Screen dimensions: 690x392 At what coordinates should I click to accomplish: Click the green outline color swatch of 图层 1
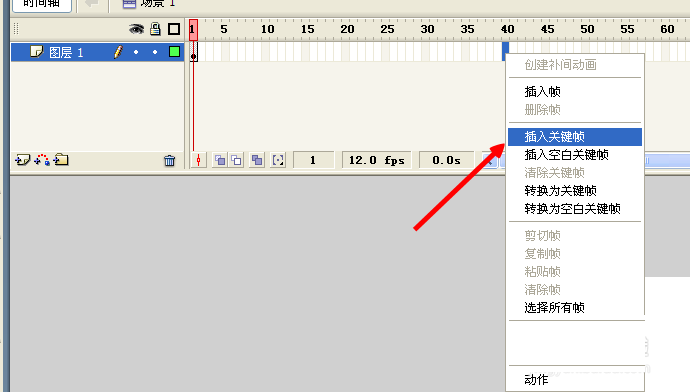(174, 52)
